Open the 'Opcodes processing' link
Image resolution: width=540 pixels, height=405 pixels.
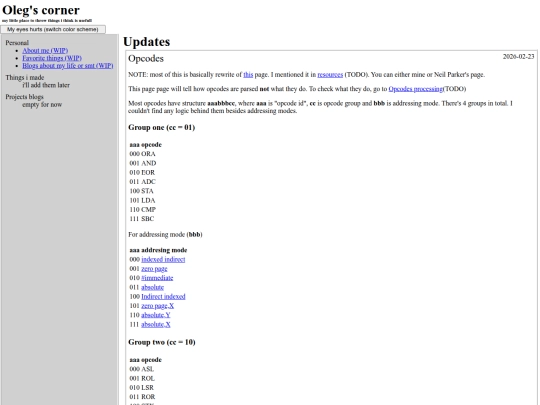click(416, 89)
